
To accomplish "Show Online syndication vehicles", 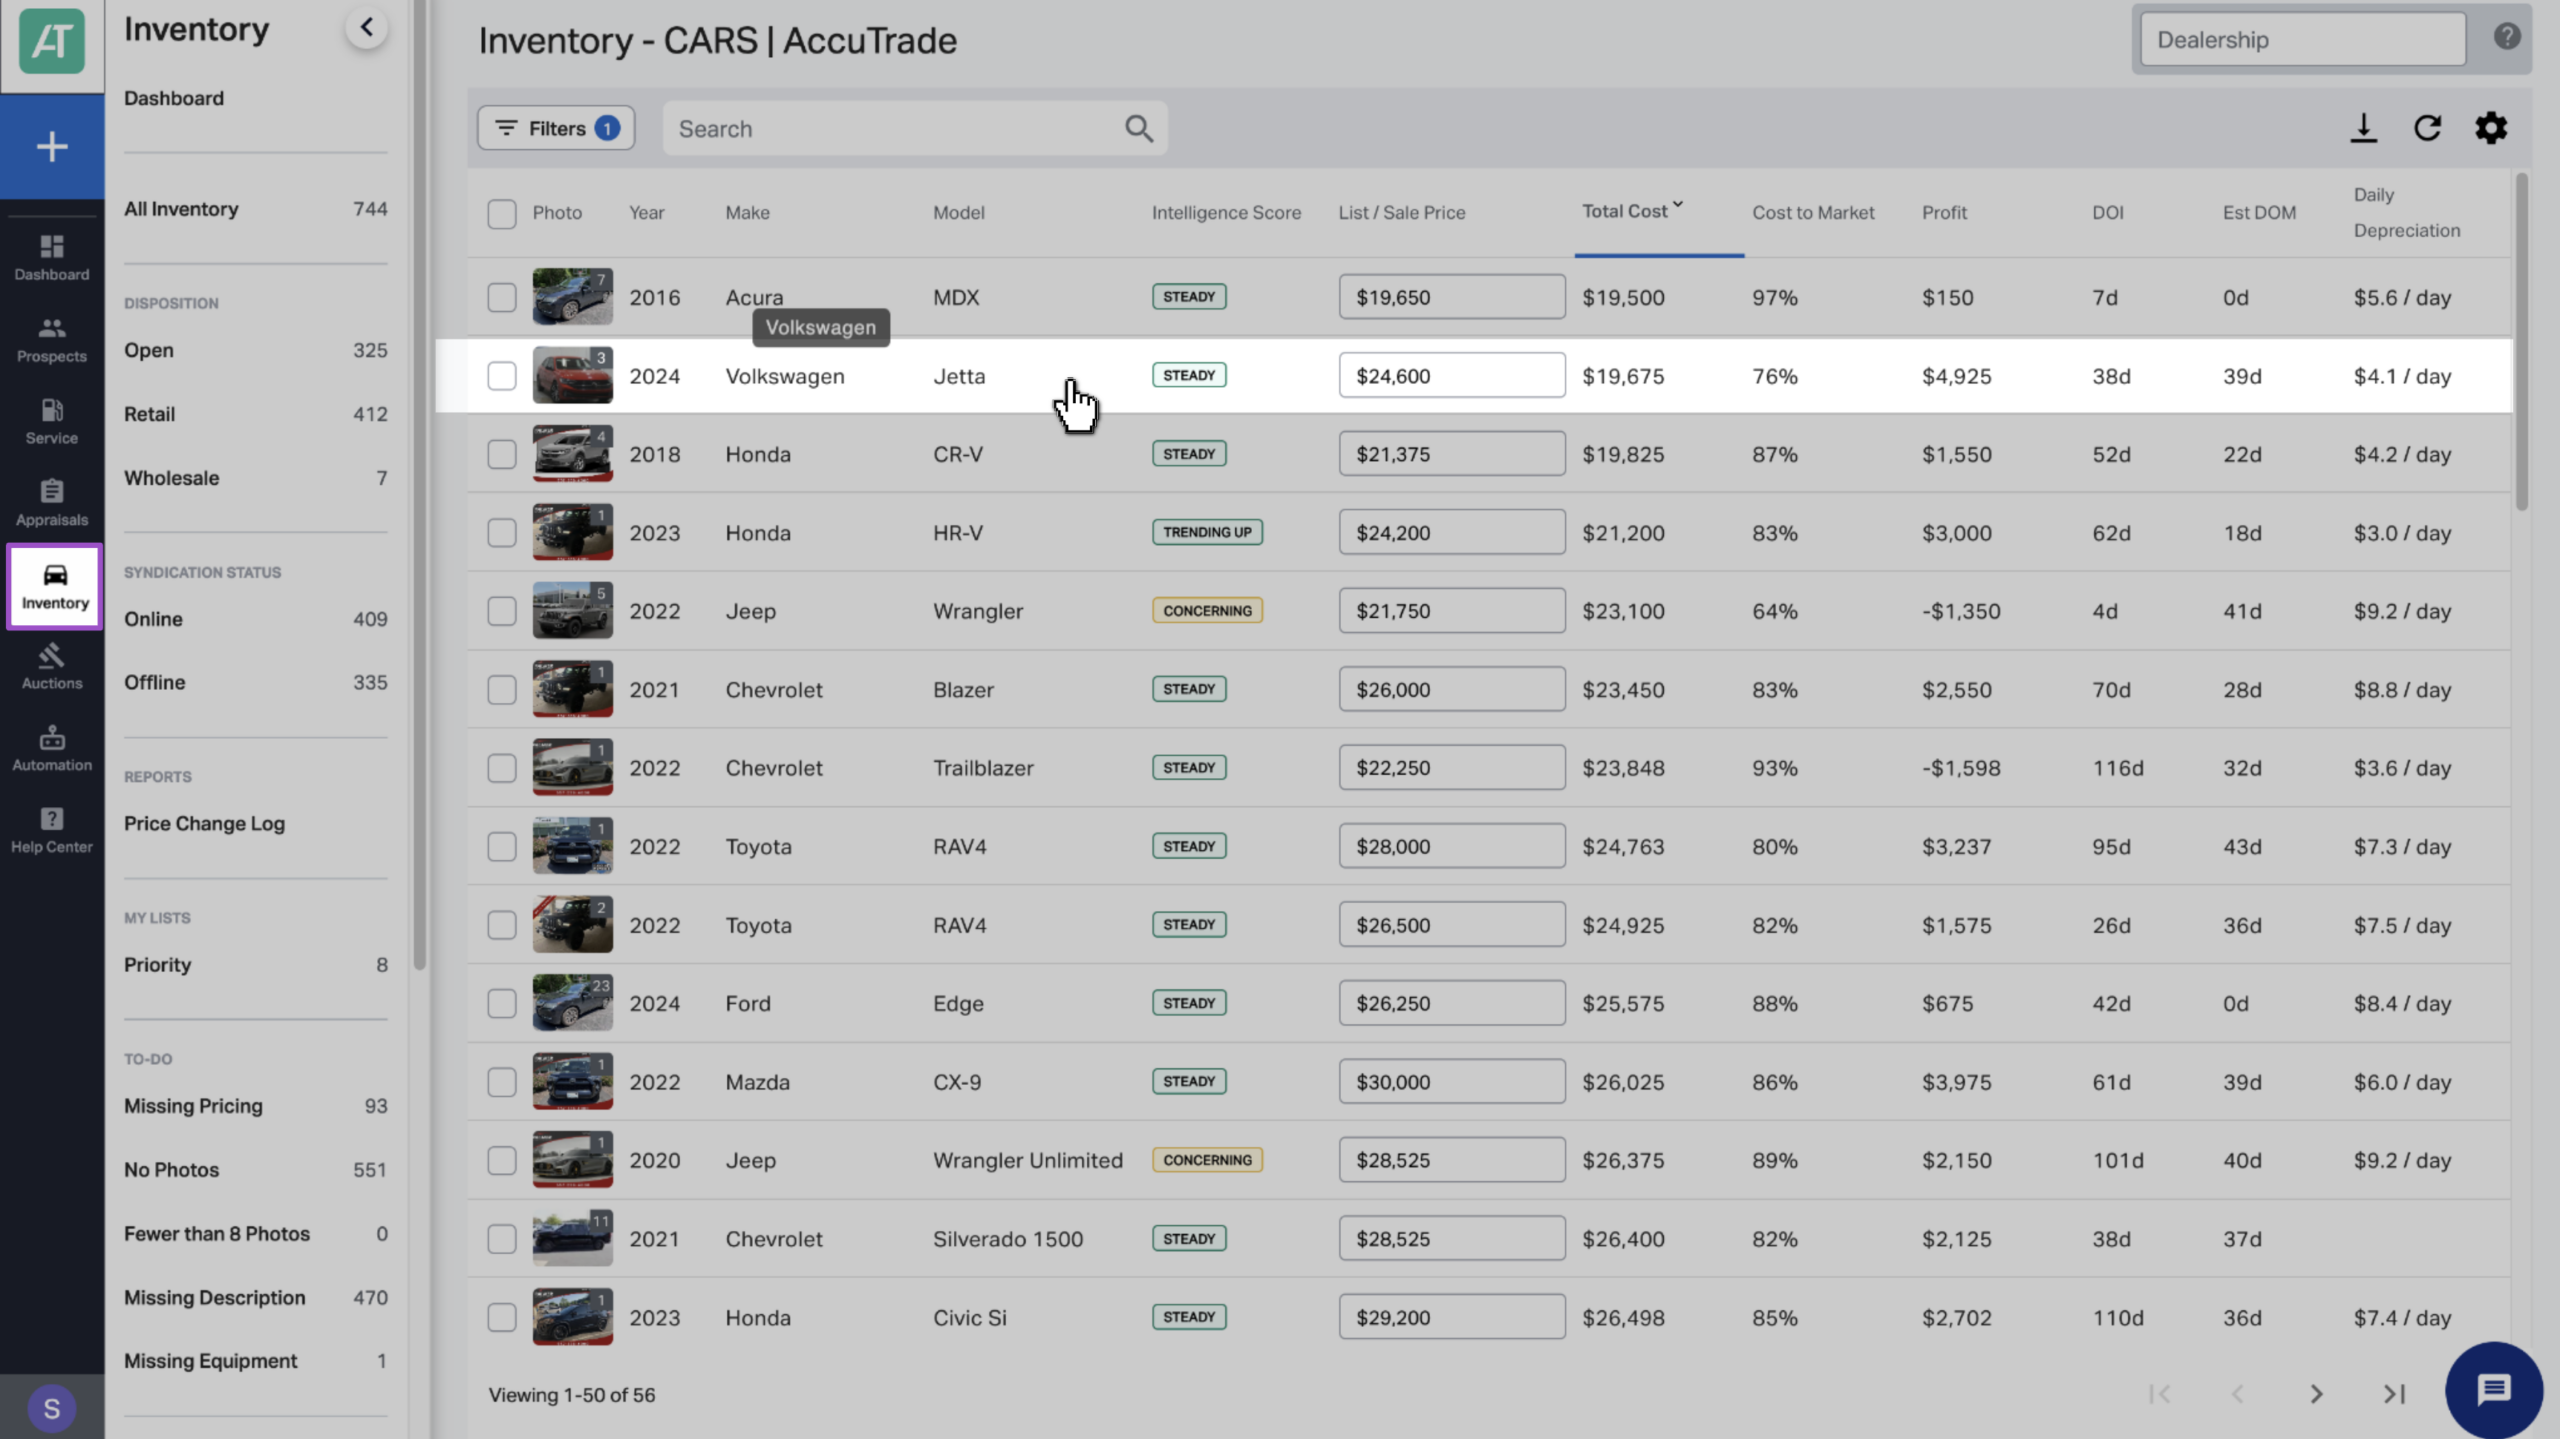I will click(255, 619).
